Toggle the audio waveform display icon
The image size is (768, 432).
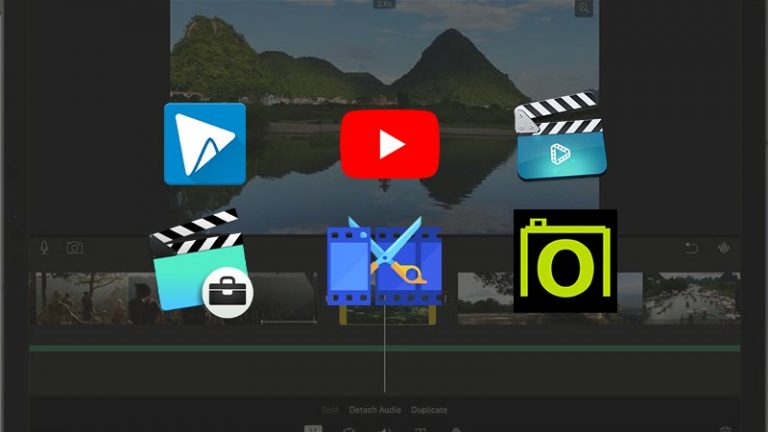[x=724, y=248]
